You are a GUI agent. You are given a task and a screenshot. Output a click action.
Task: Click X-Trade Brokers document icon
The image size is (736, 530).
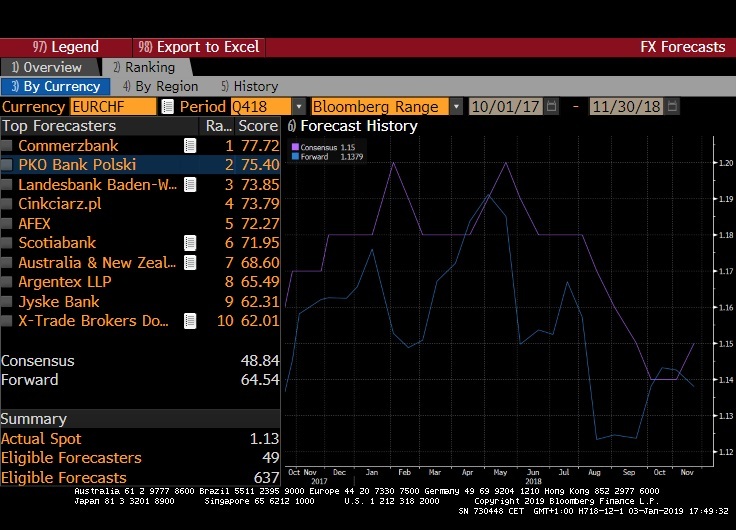[x=190, y=321]
